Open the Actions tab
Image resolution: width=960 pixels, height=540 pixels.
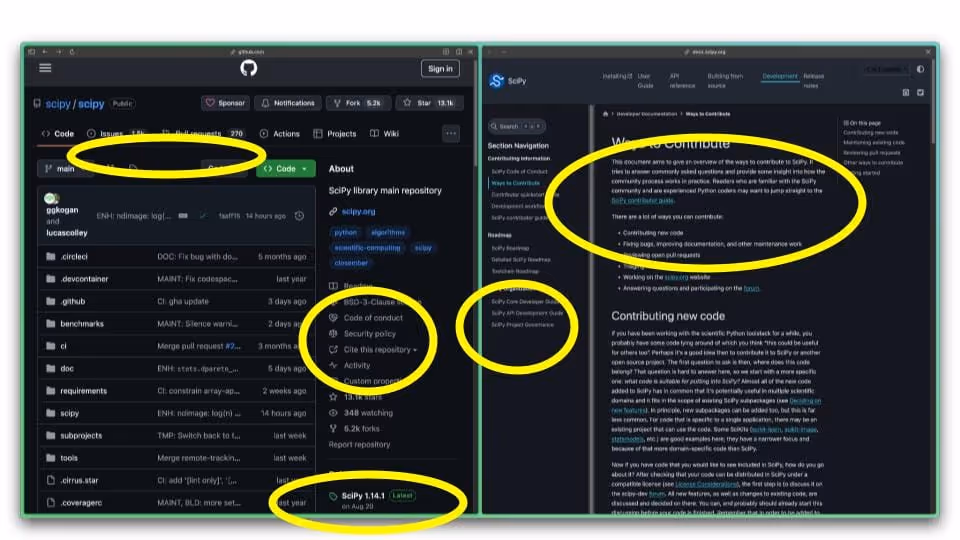pos(280,133)
